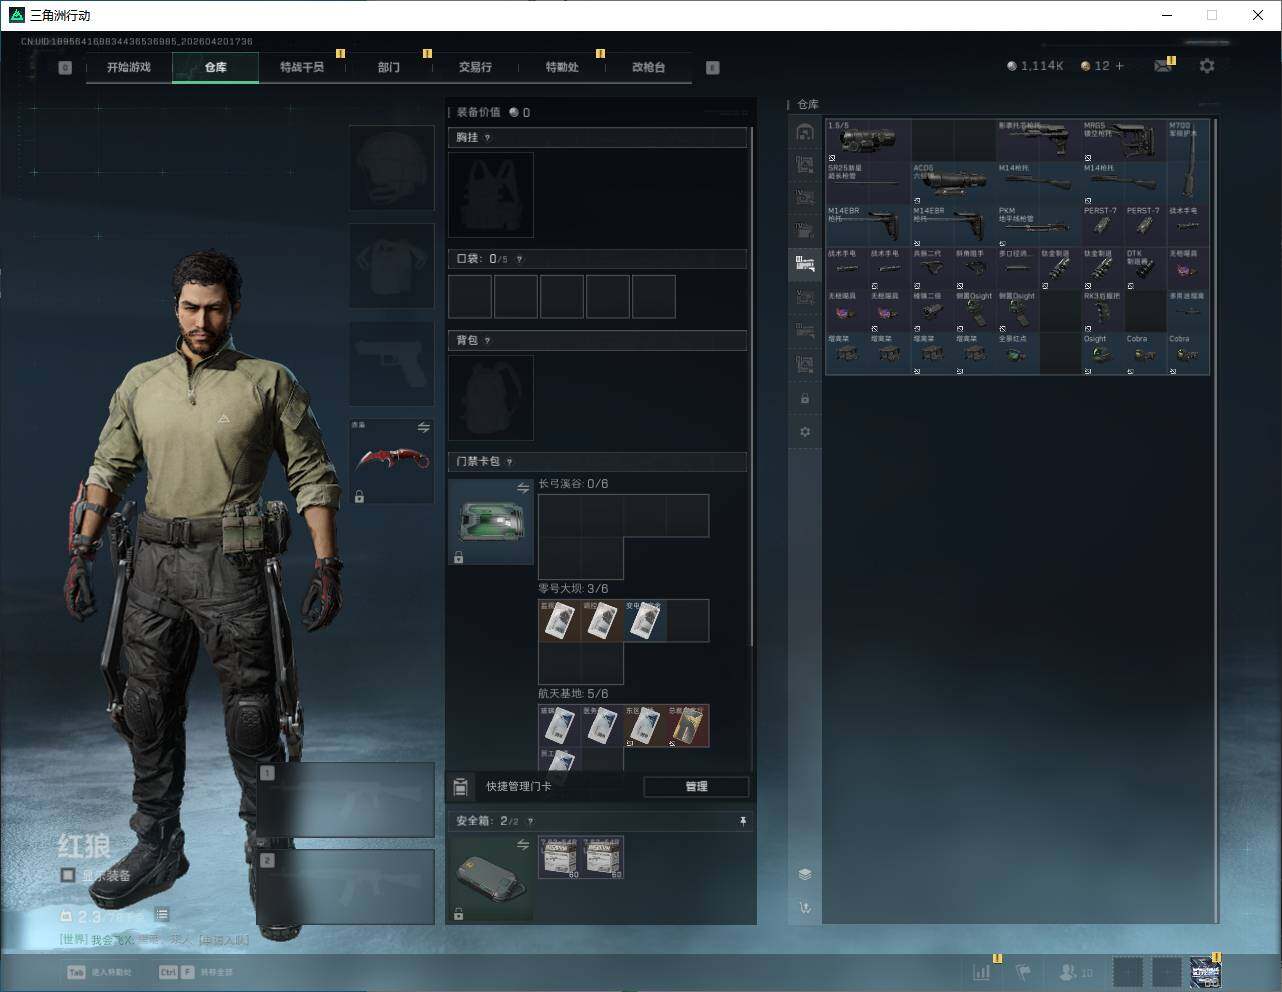1282x992 pixels.
Task: Swap the 安全箱 safe box container
Action: point(523,845)
